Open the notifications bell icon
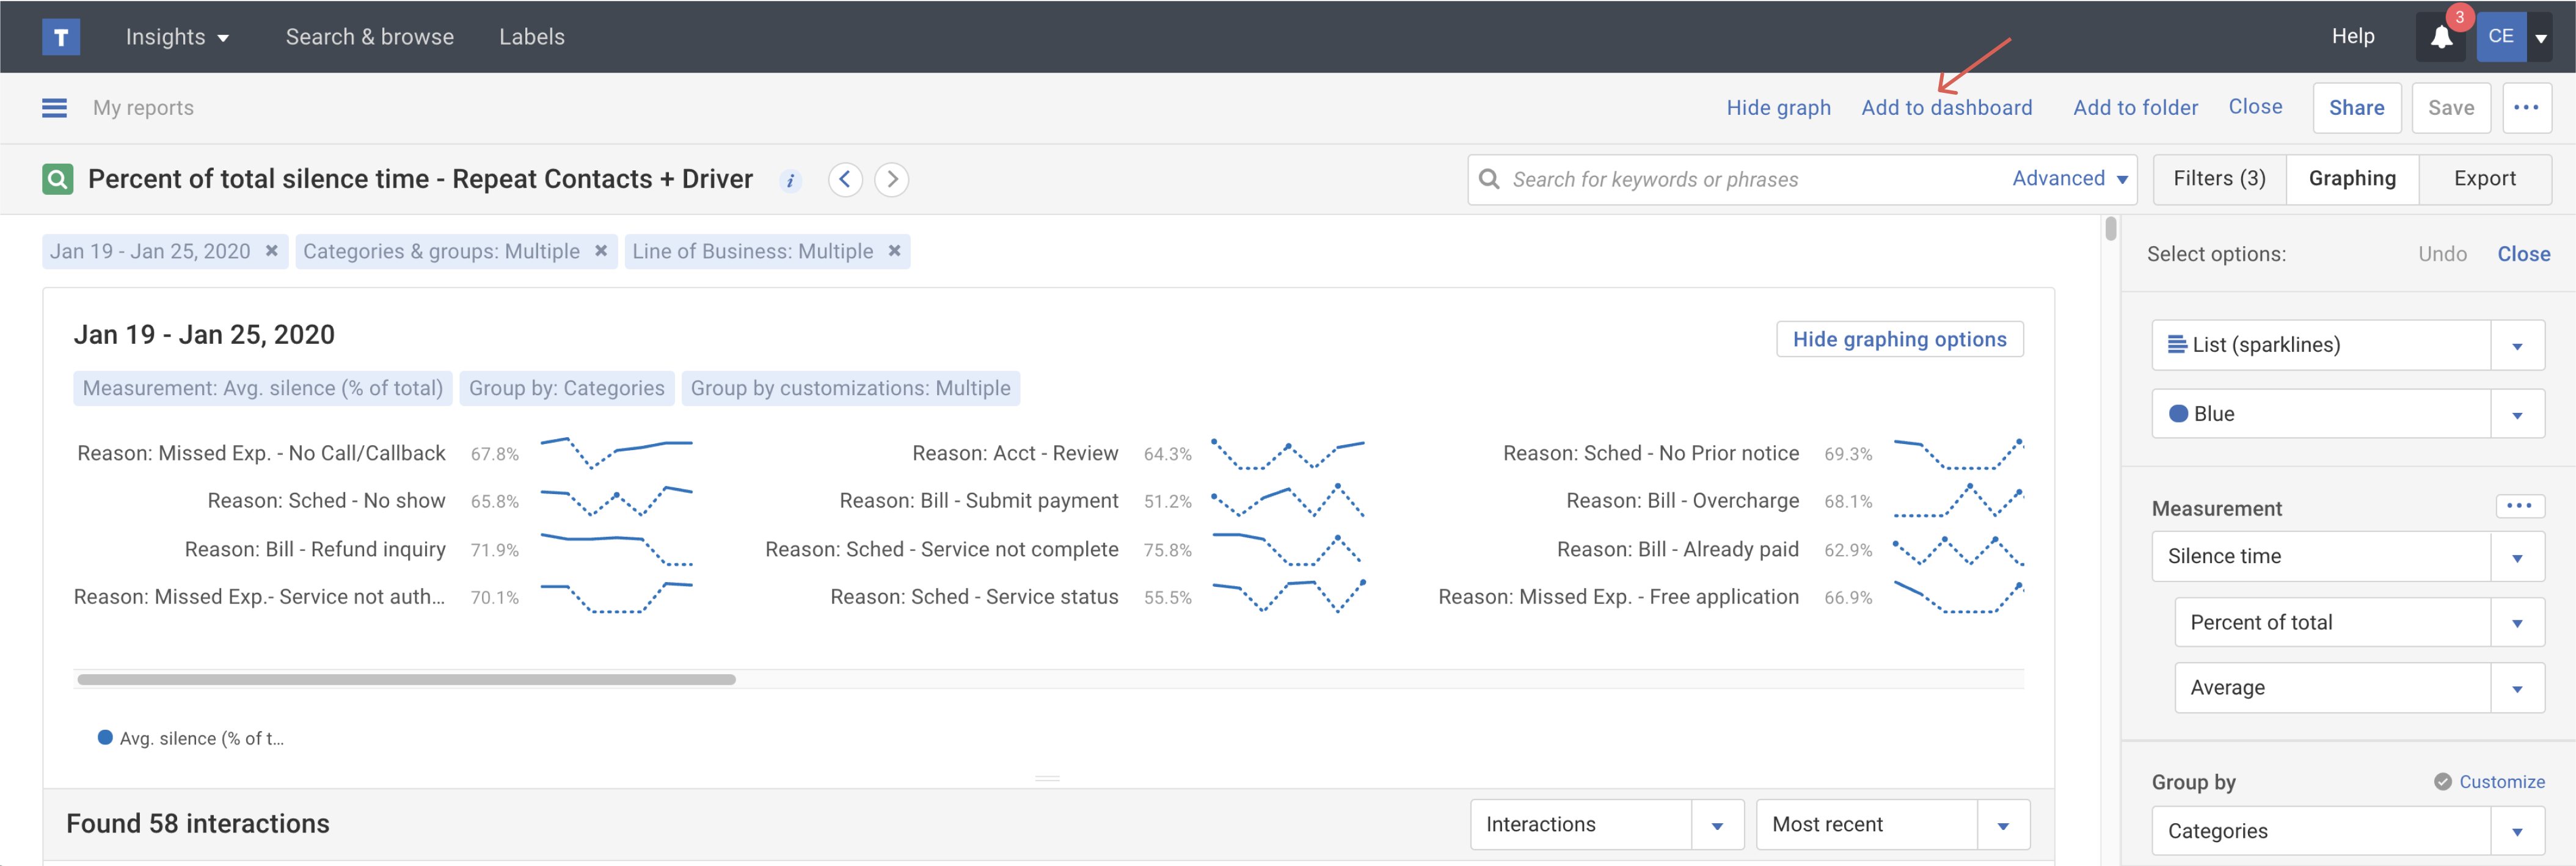This screenshot has width=2576, height=866. click(2441, 38)
